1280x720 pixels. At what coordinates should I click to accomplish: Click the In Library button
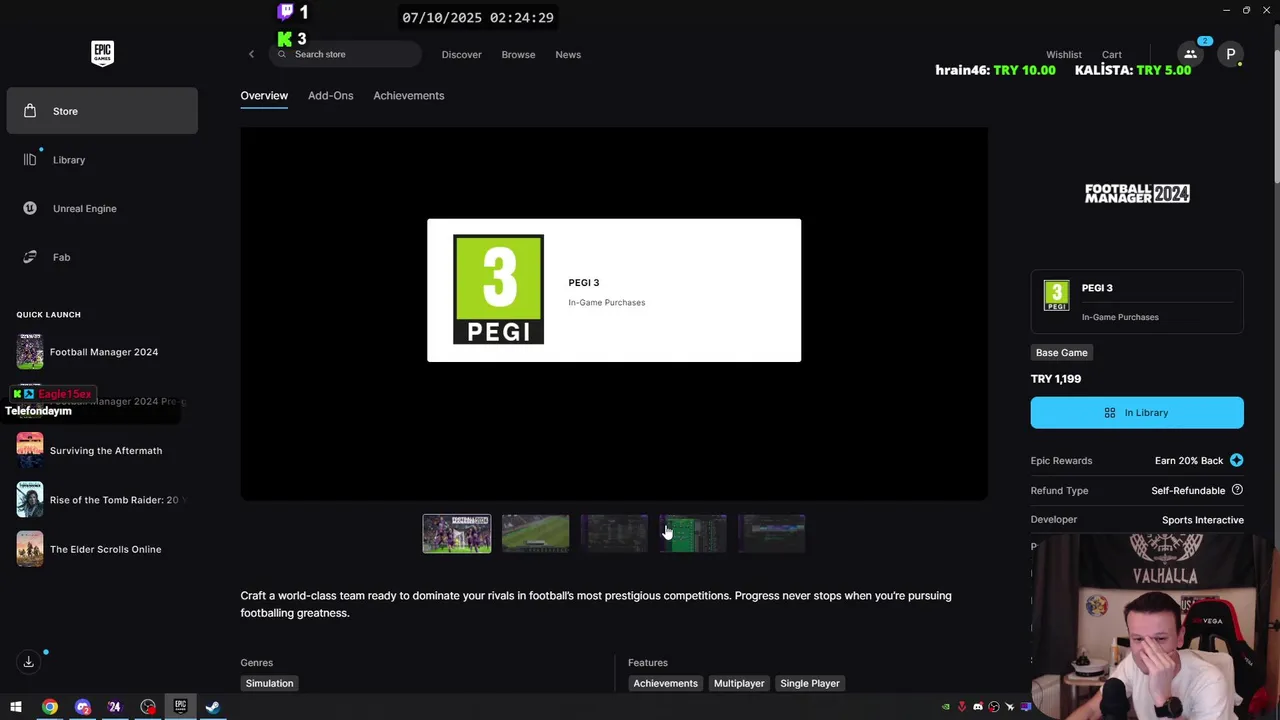click(1137, 413)
